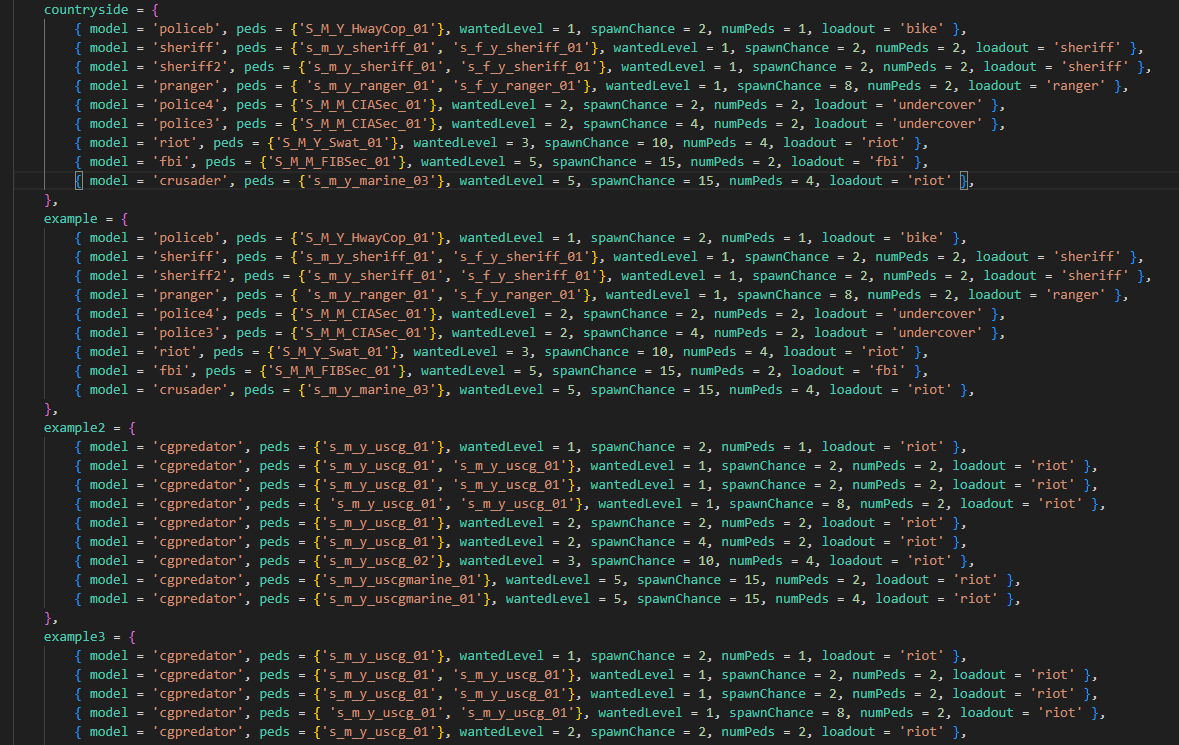Click numPeds value 4 in countryside crusader row

point(811,180)
